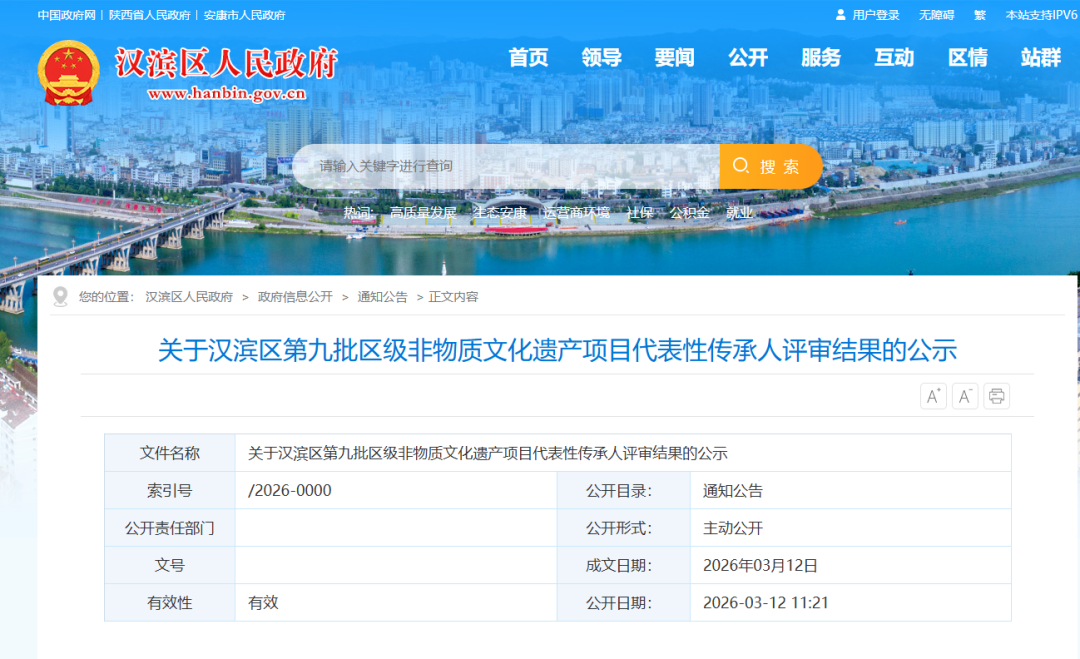Click the location pin icon in breadcrumb

pos(61,296)
